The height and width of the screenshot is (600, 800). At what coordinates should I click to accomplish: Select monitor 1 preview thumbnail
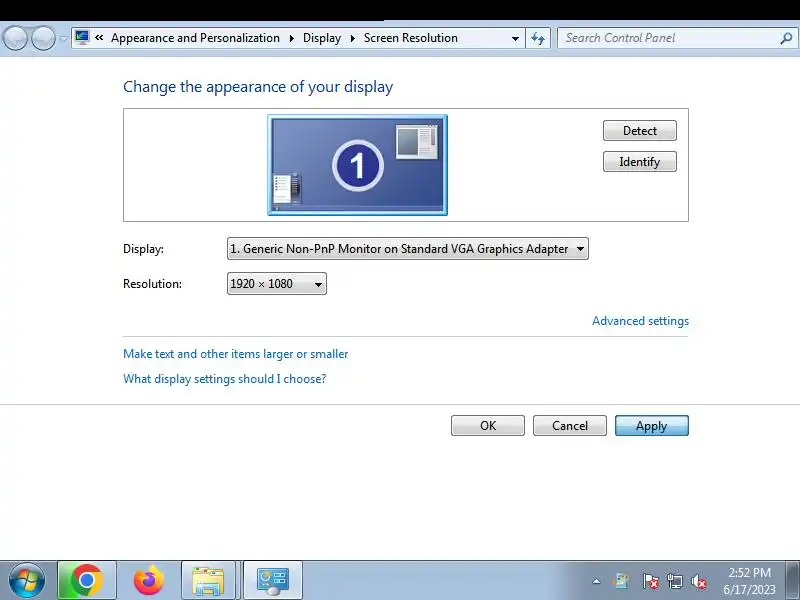coord(358,165)
